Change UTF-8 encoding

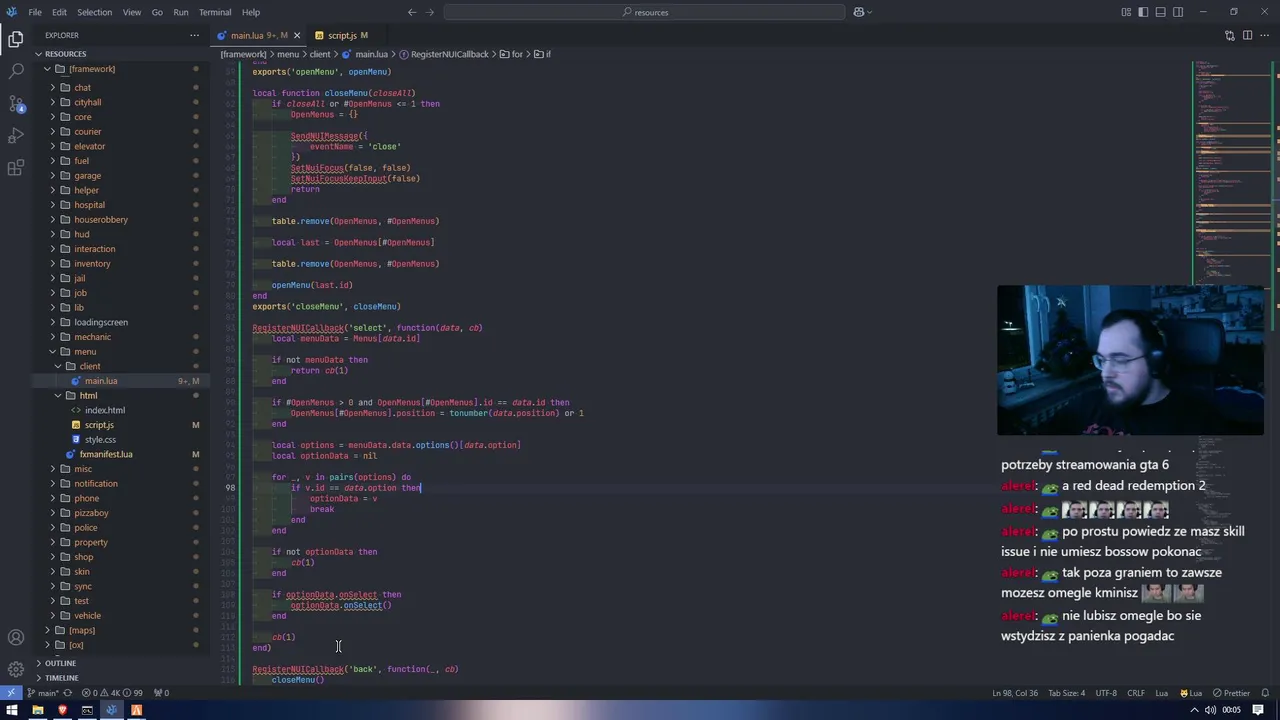(x=1106, y=693)
